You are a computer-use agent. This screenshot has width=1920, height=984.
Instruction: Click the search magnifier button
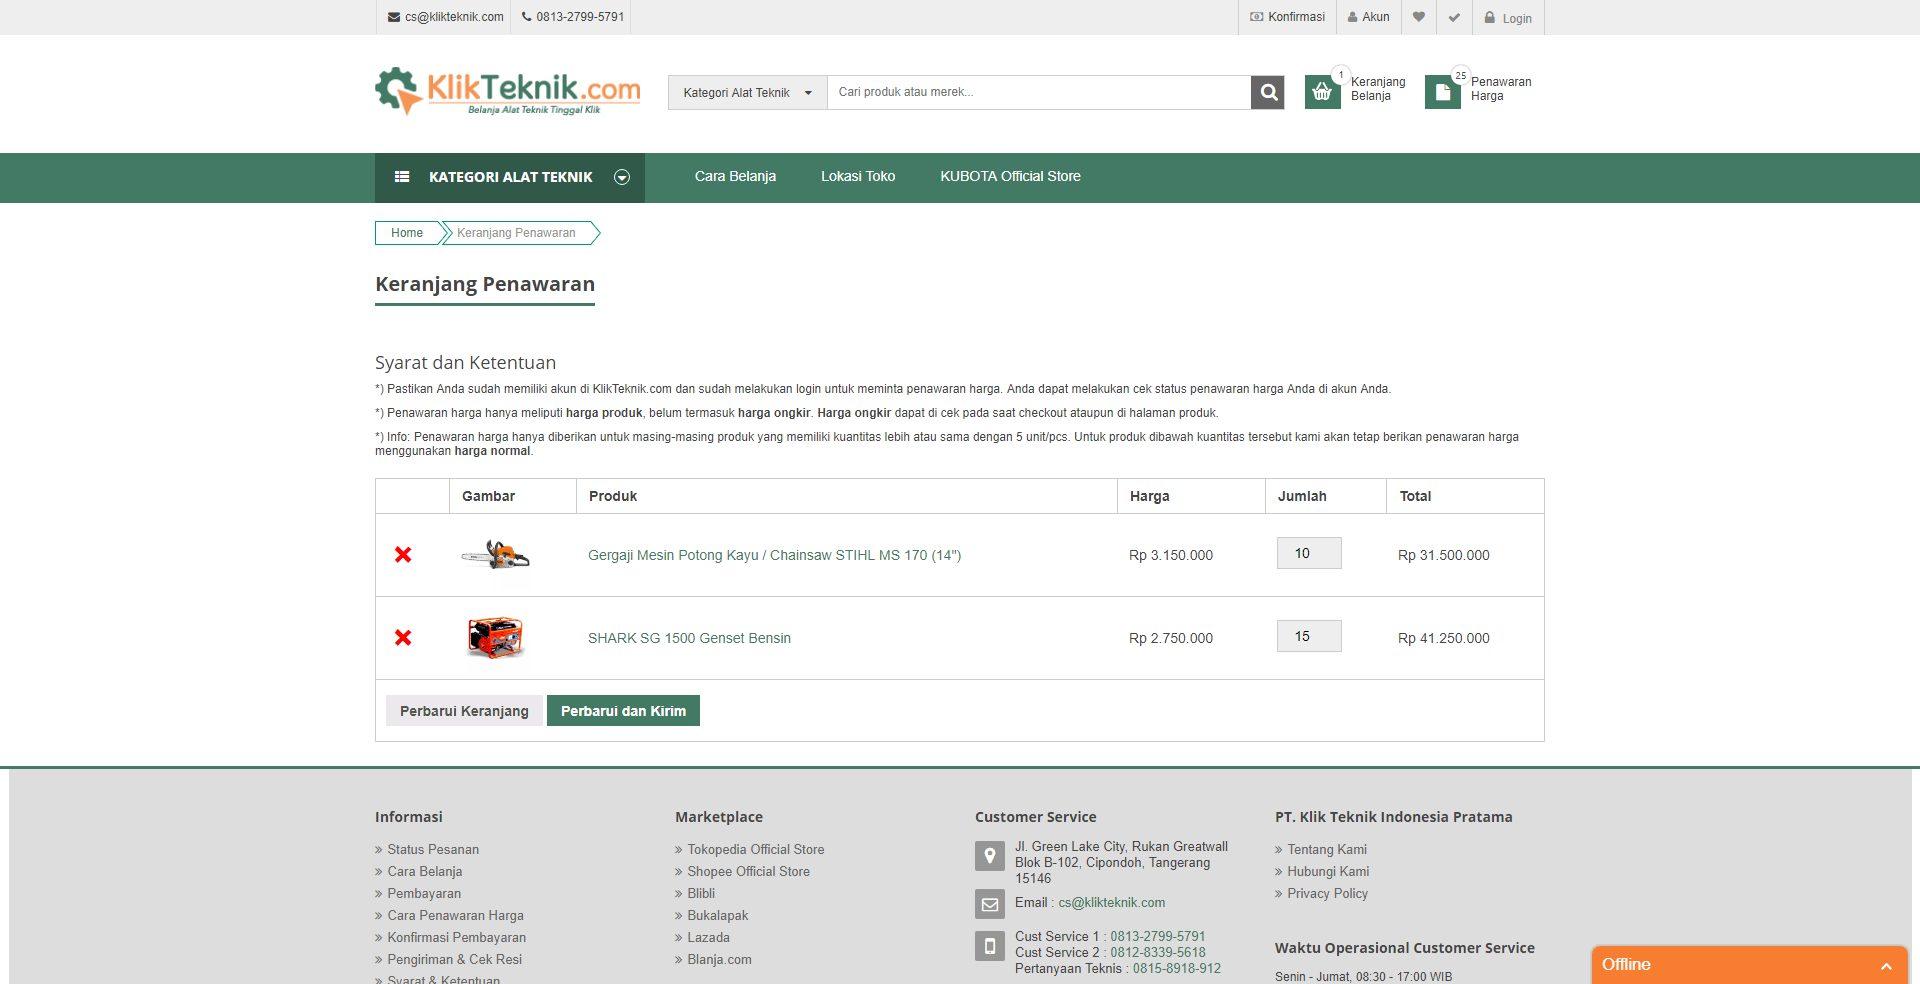point(1268,92)
